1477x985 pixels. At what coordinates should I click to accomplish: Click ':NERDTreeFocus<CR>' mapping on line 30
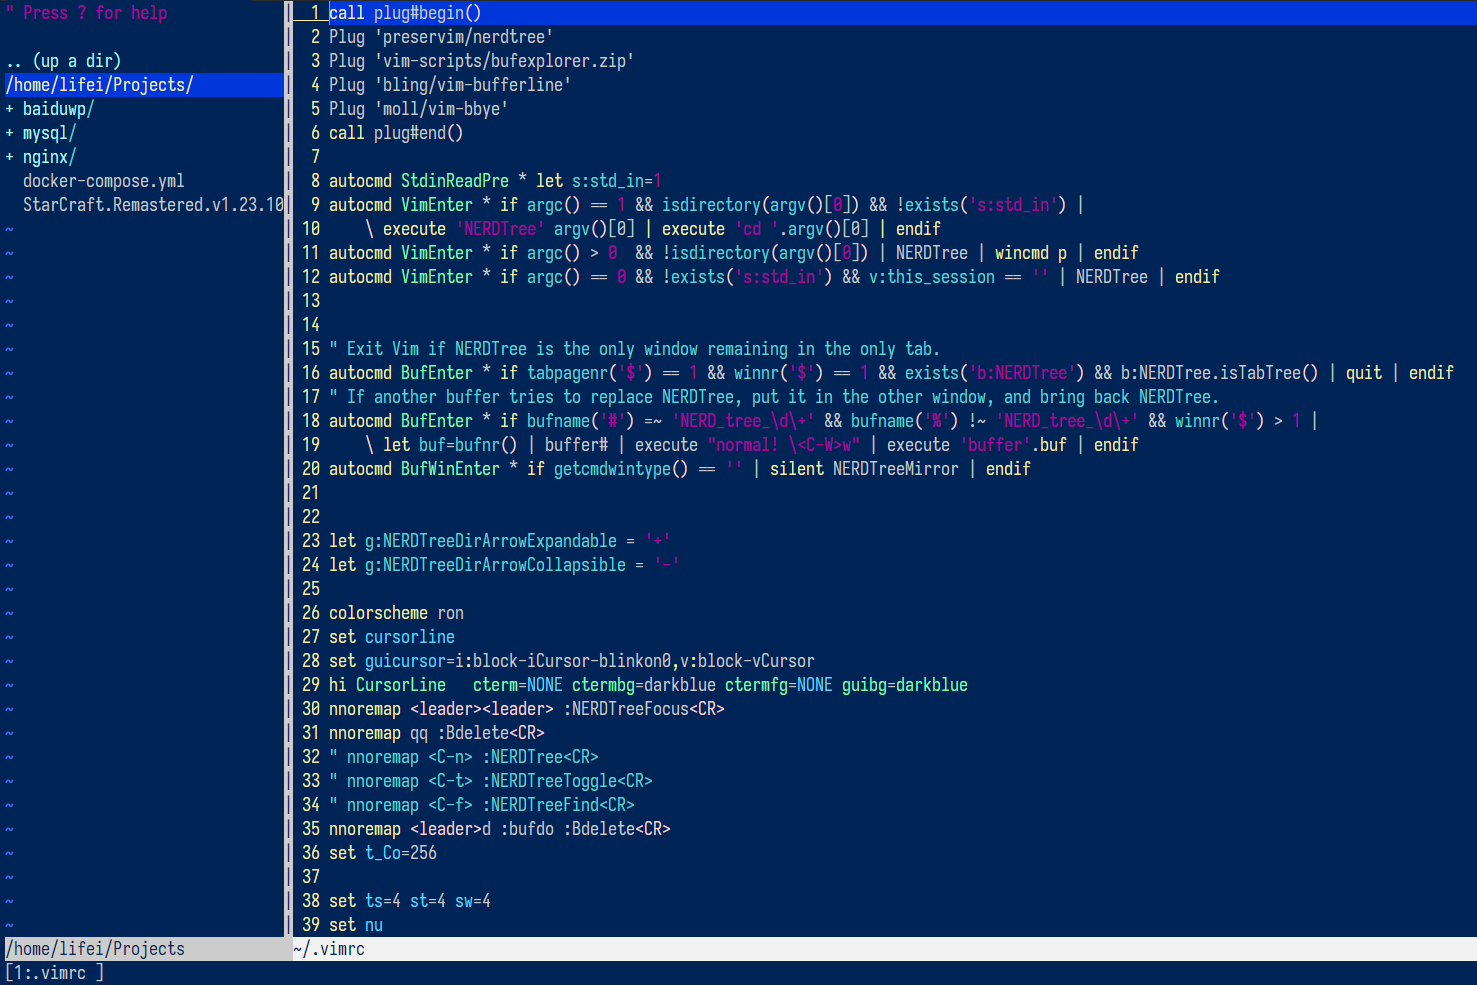(644, 709)
